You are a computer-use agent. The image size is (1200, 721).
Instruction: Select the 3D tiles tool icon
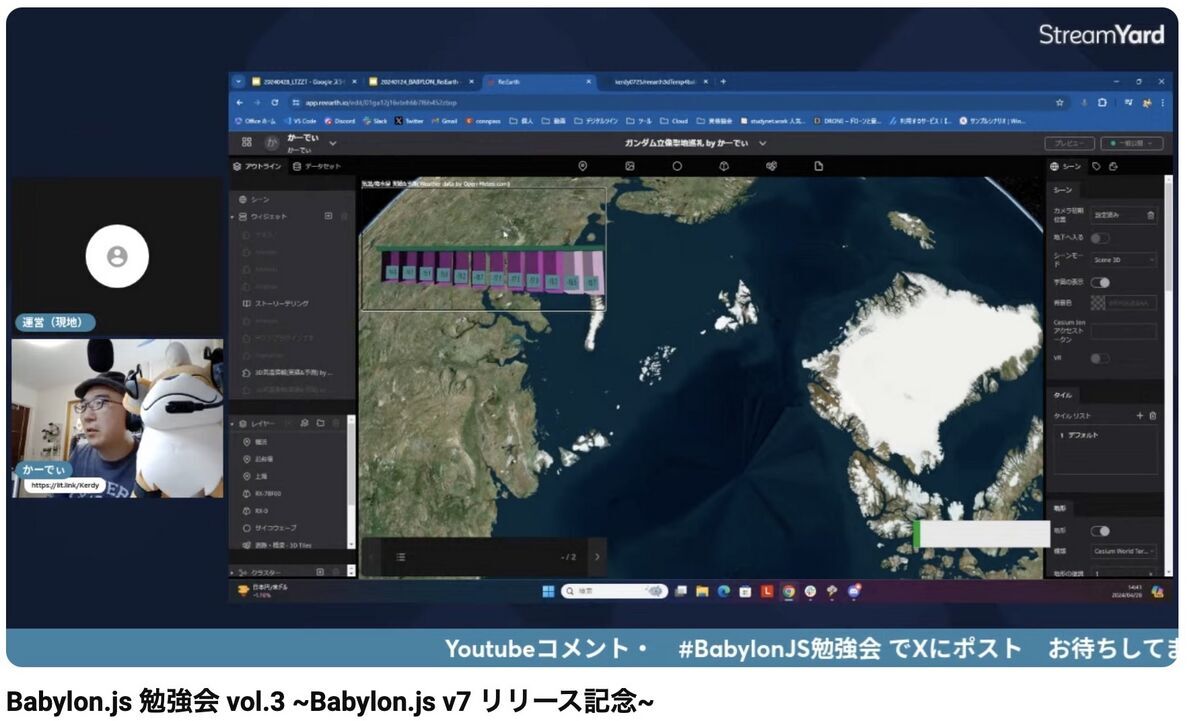[771, 166]
